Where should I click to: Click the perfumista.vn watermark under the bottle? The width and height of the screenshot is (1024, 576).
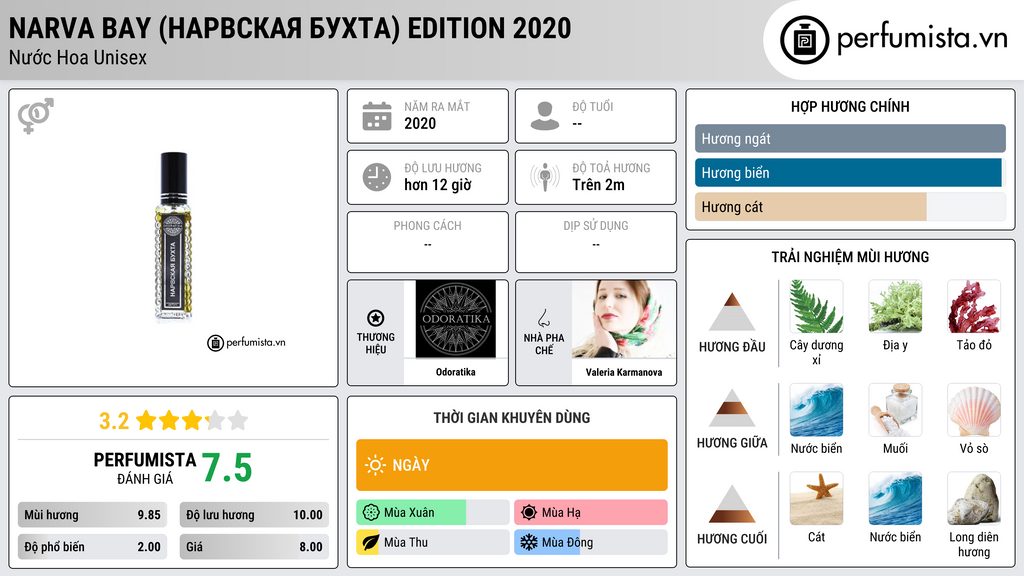(x=246, y=342)
